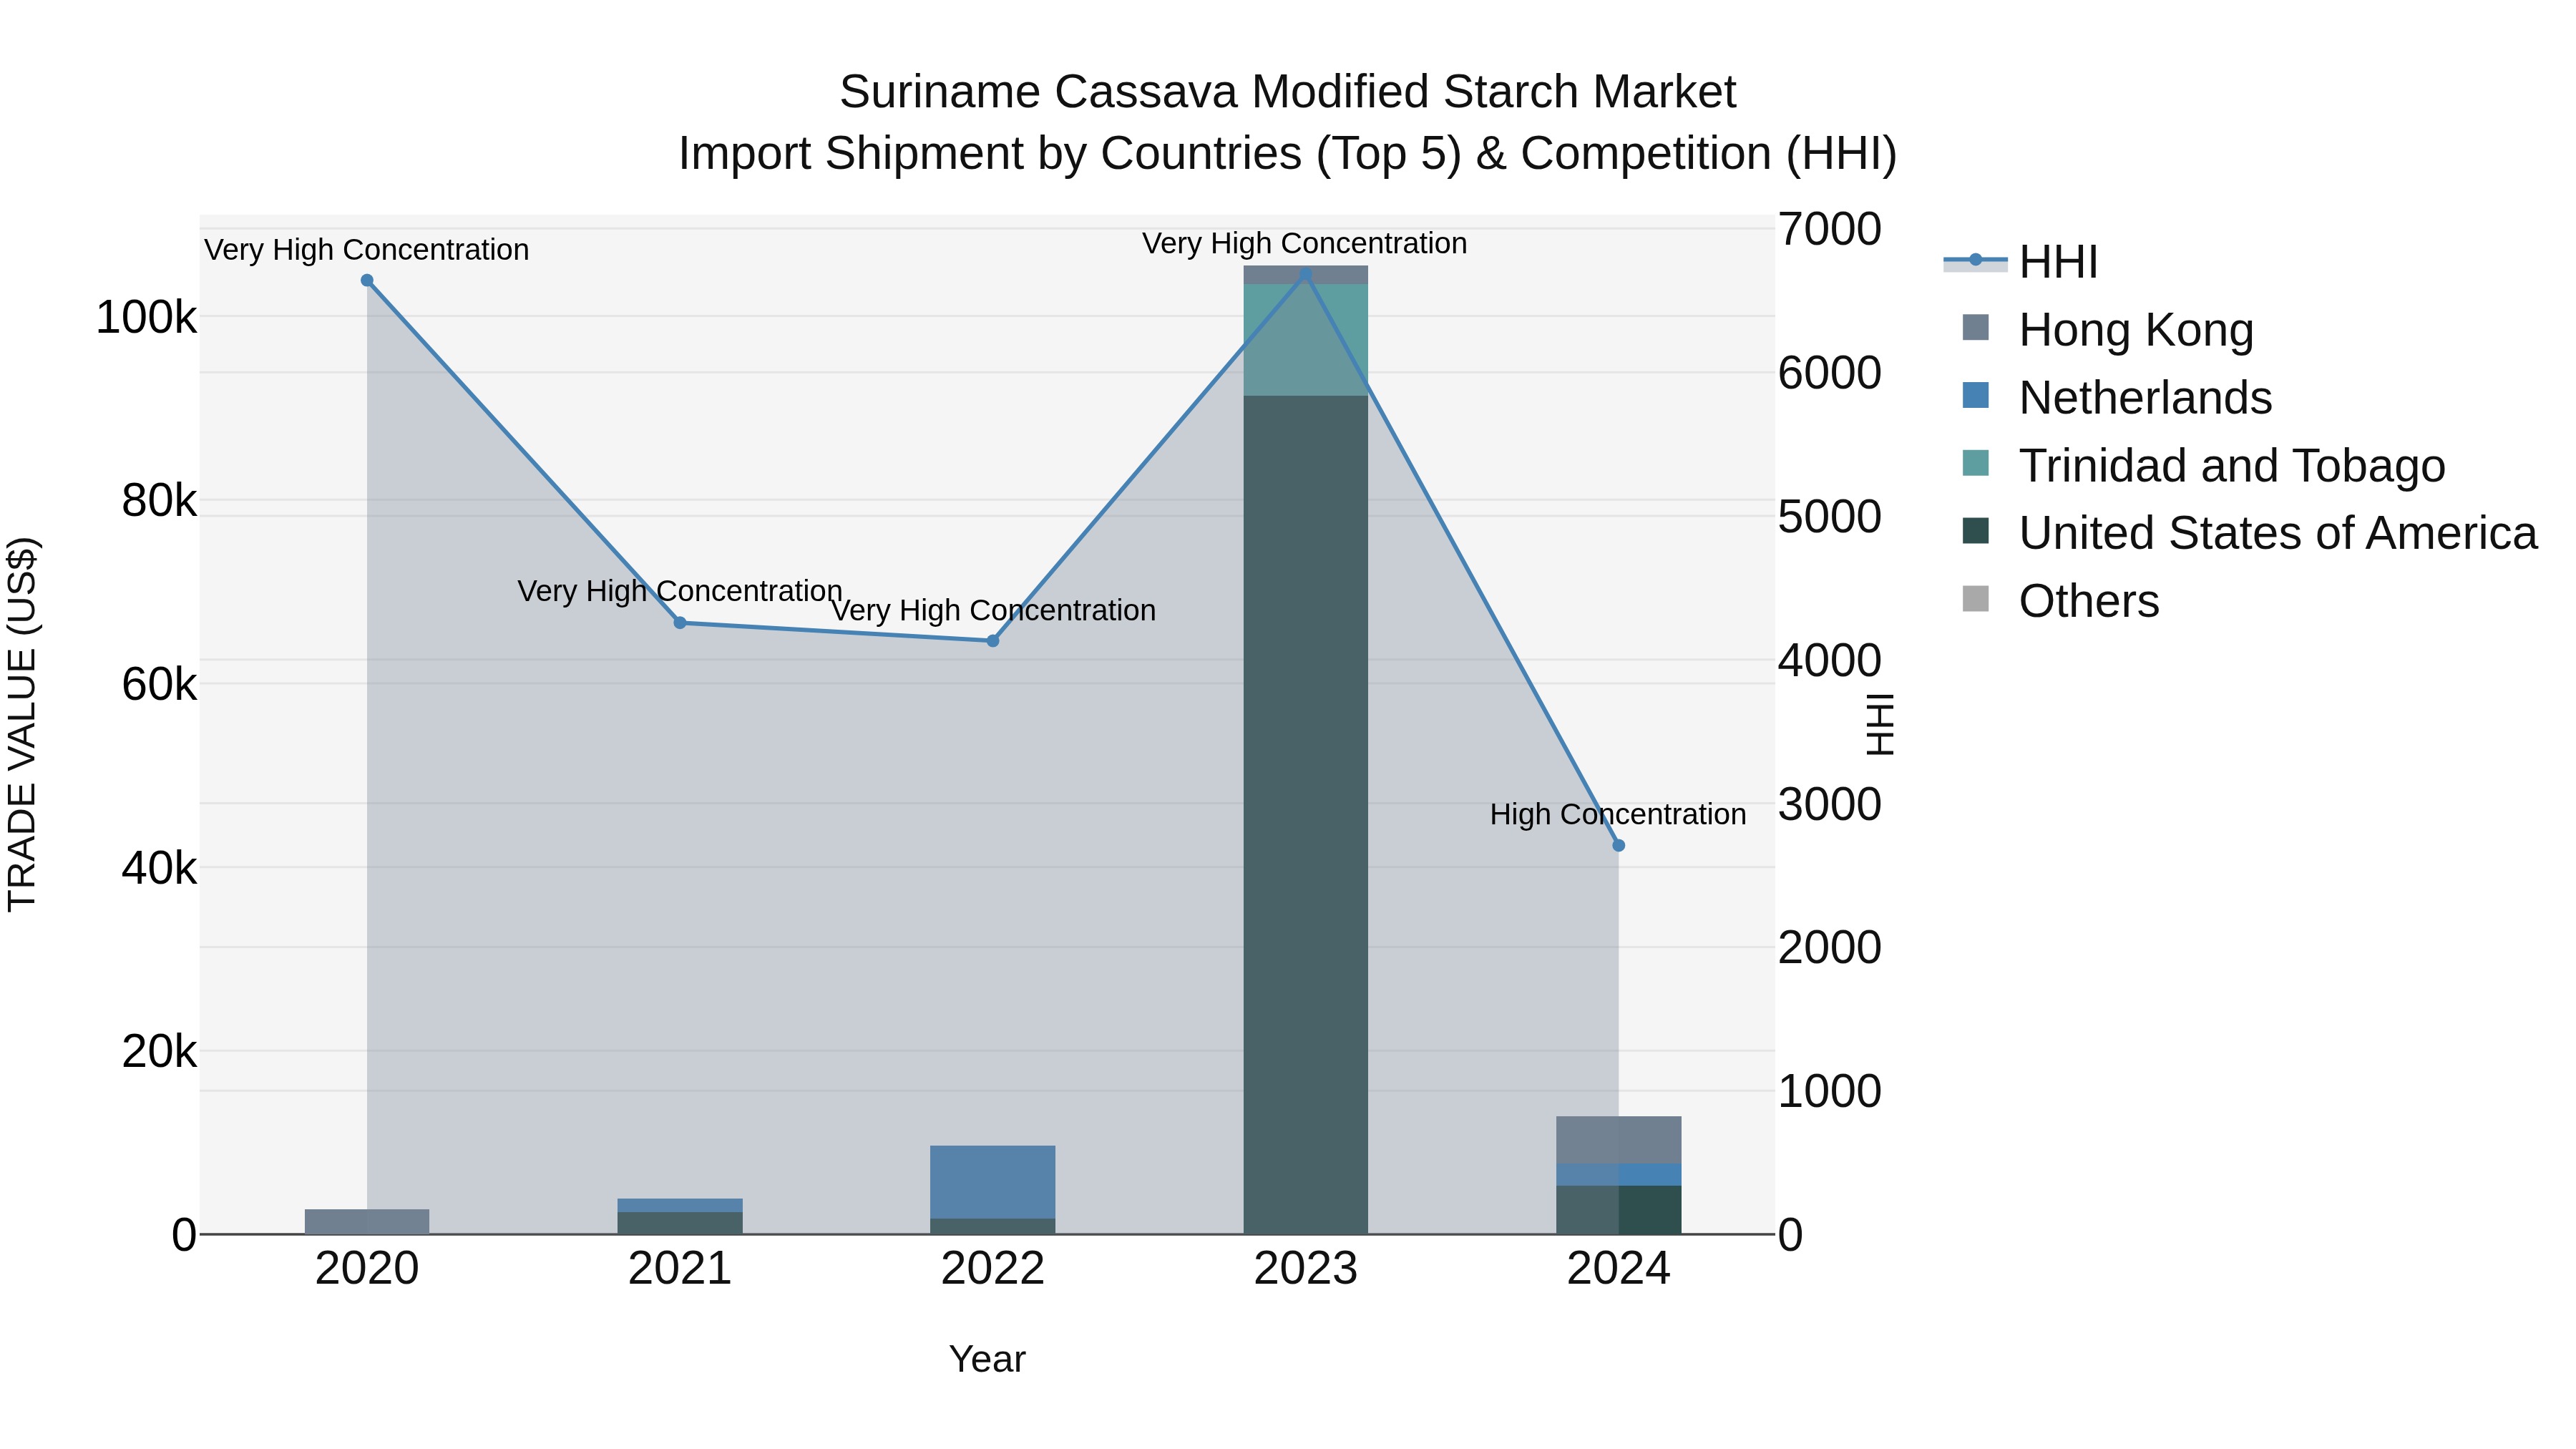The image size is (2576, 1449).
Task: Click the 20k trade value tick
Action: pyautogui.click(x=159, y=1052)
